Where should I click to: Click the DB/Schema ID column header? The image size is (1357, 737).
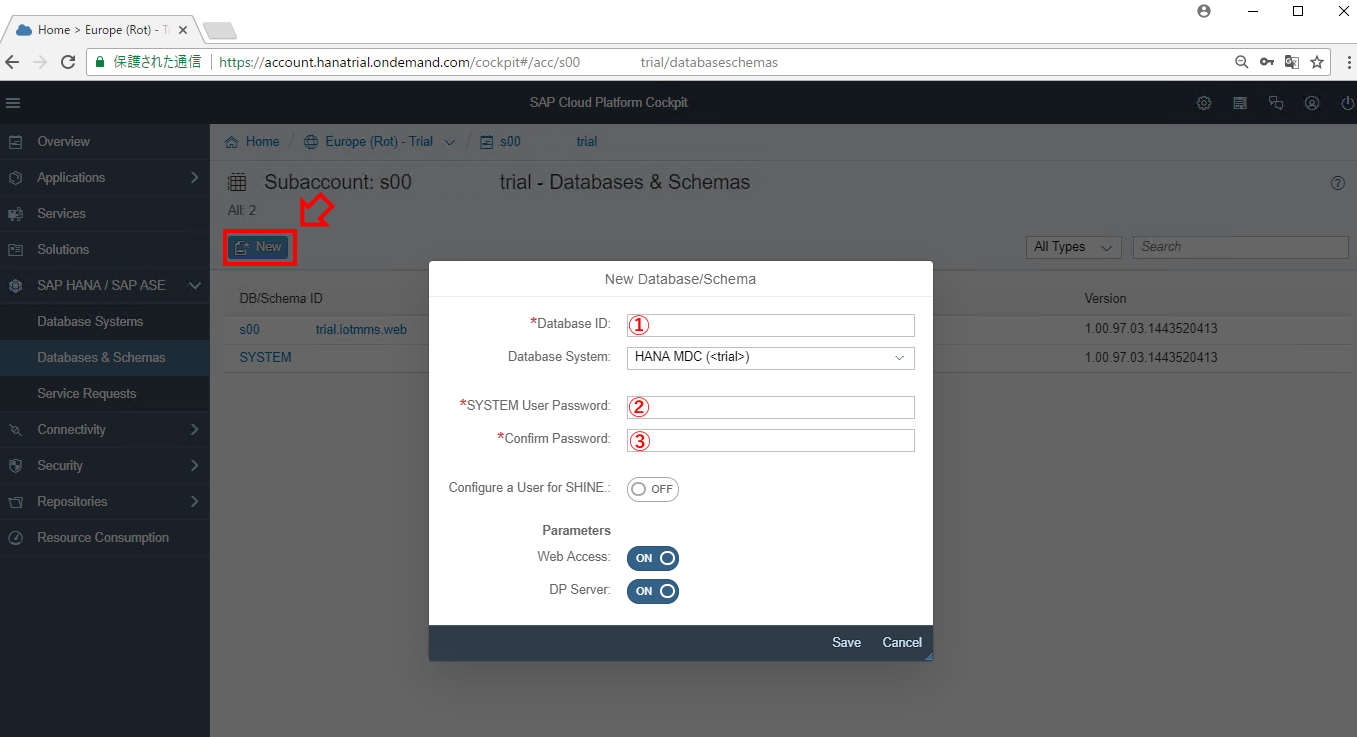pos(281,299)
